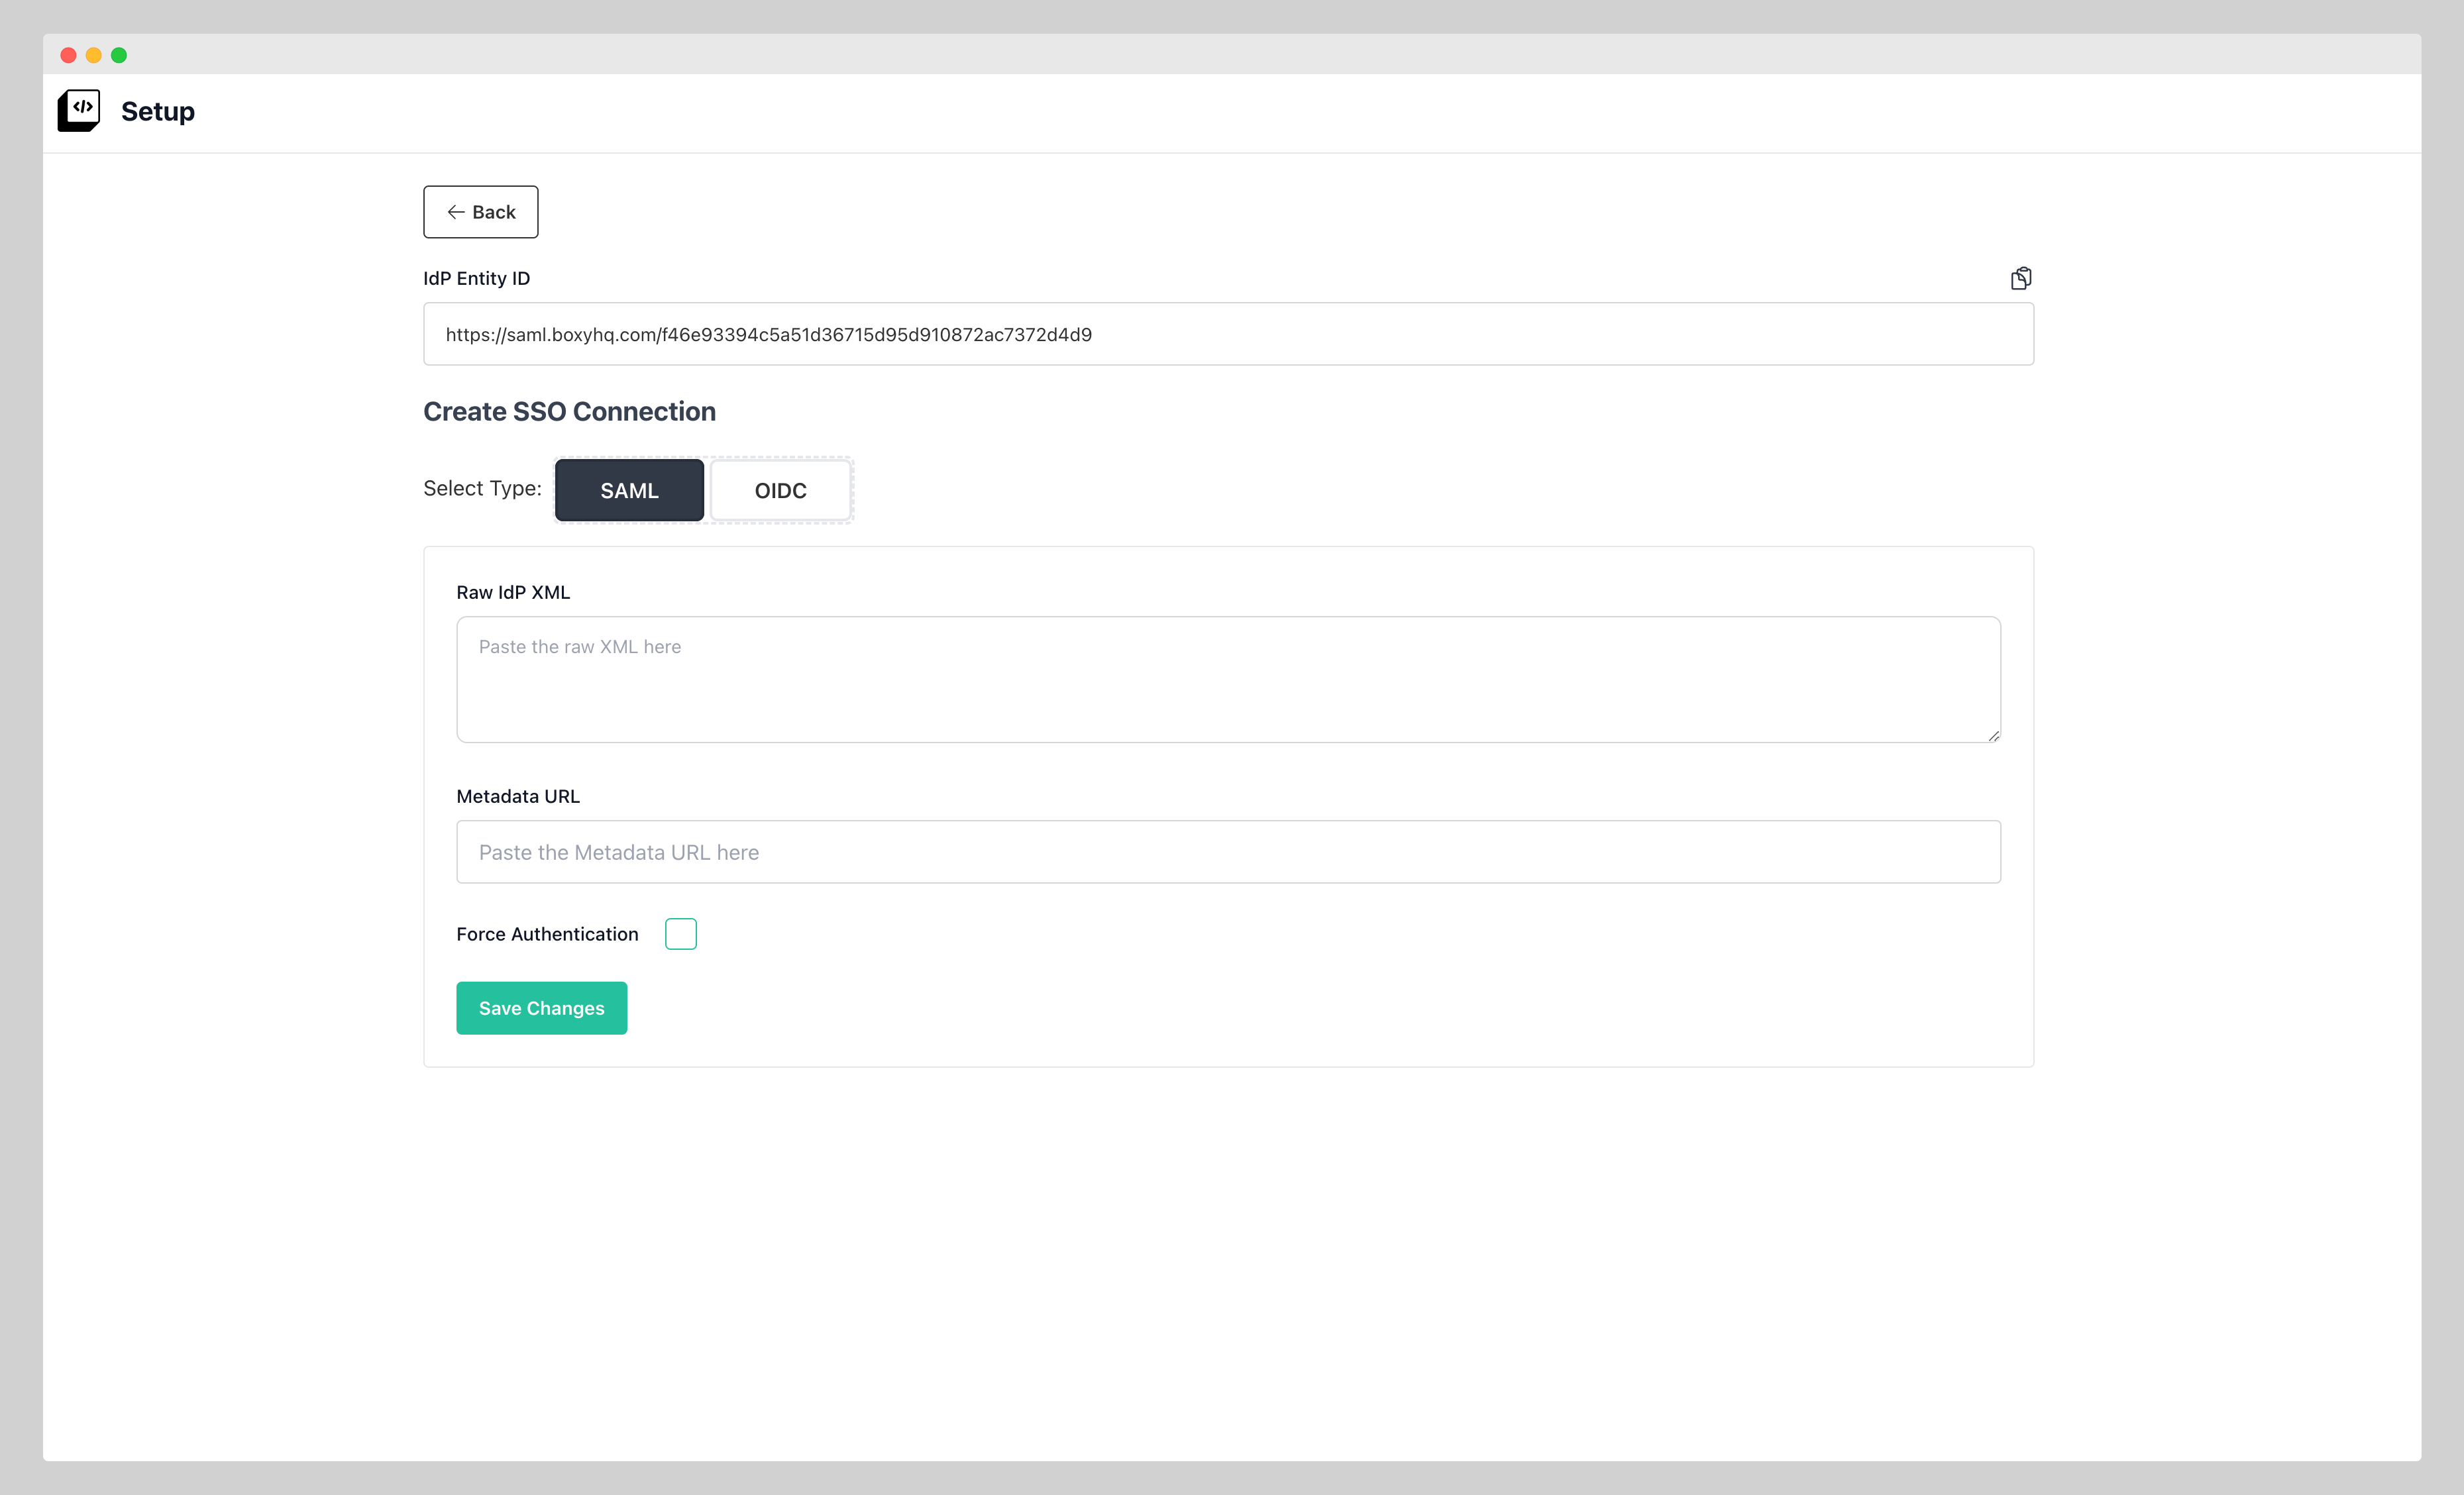Viewport: 2464px width, 1495px height.
Task: Click the Force Authentication label
Action: pyautogui.click(x=547, y=933)
